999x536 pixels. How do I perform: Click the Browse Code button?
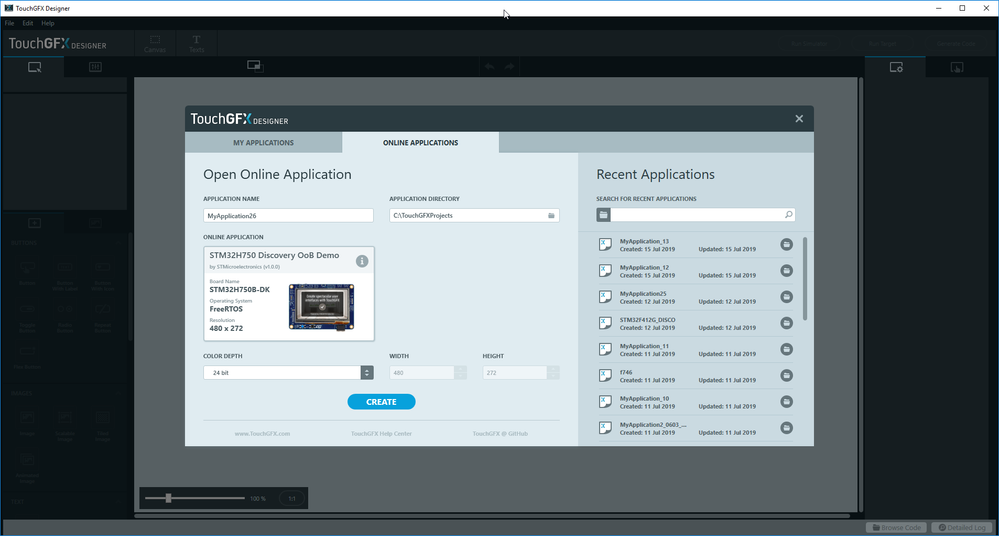click(x=896, y=528)
